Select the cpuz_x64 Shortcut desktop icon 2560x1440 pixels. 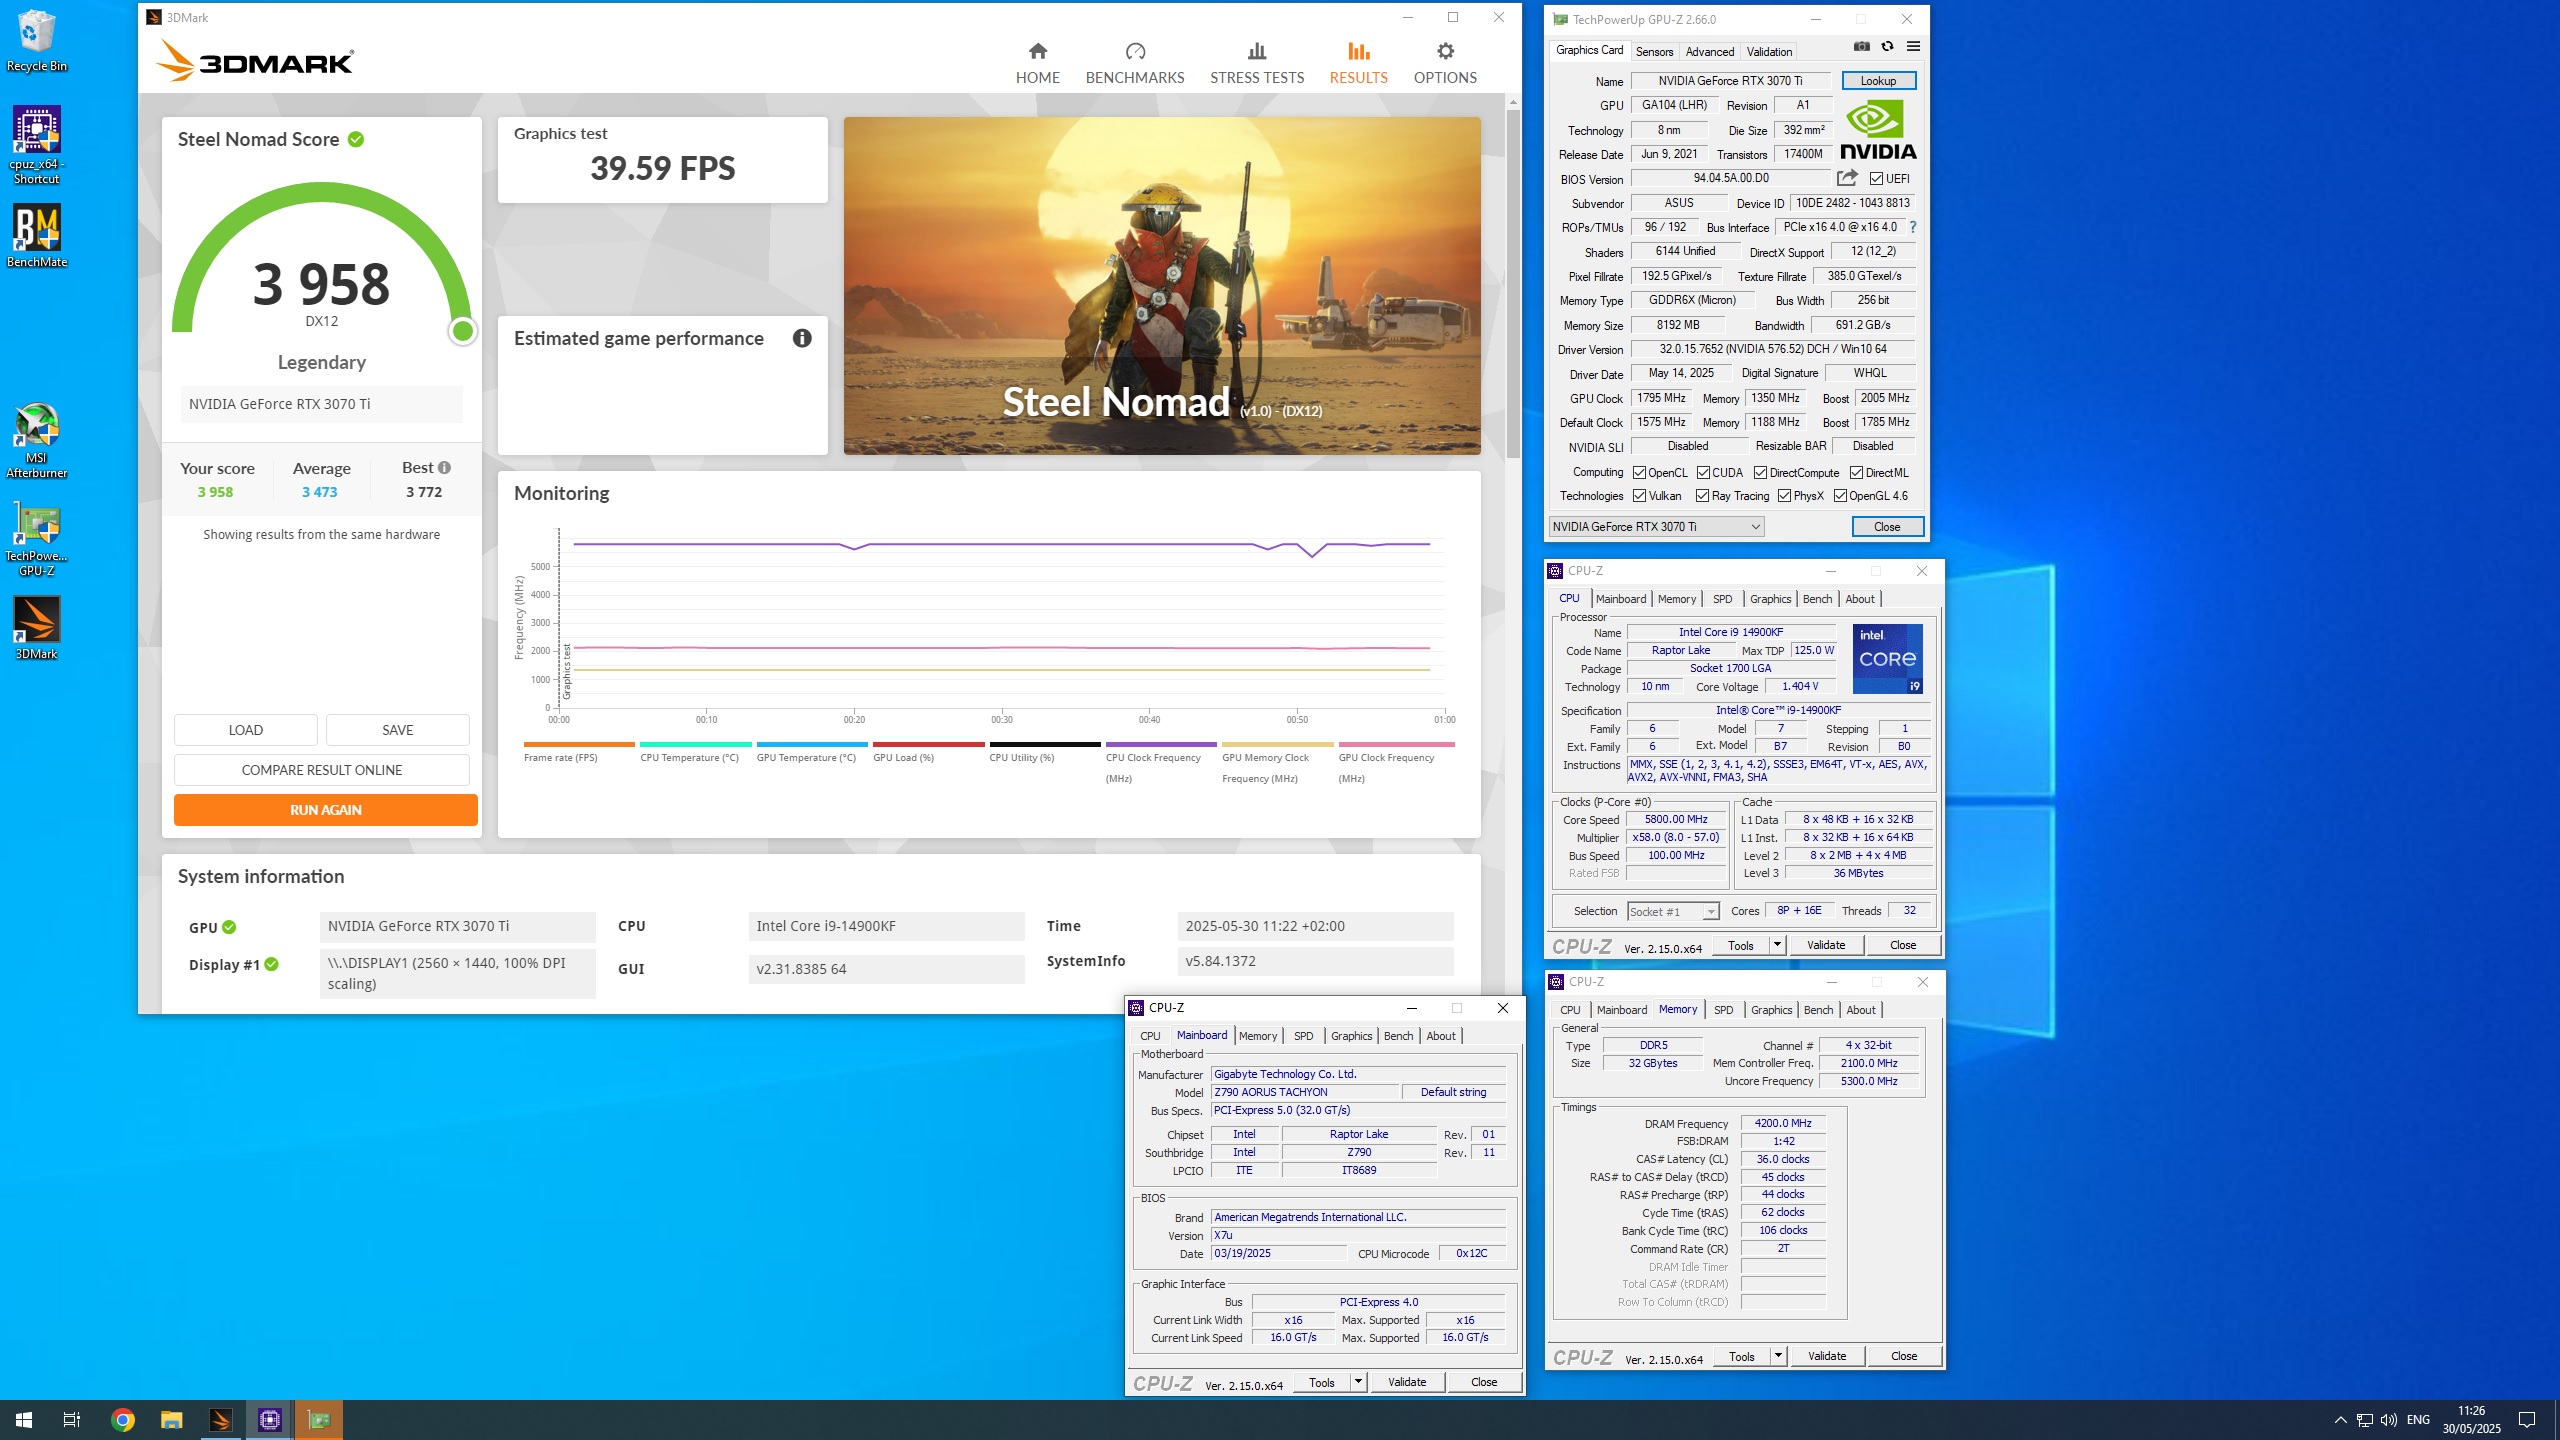tap(37, 145)
